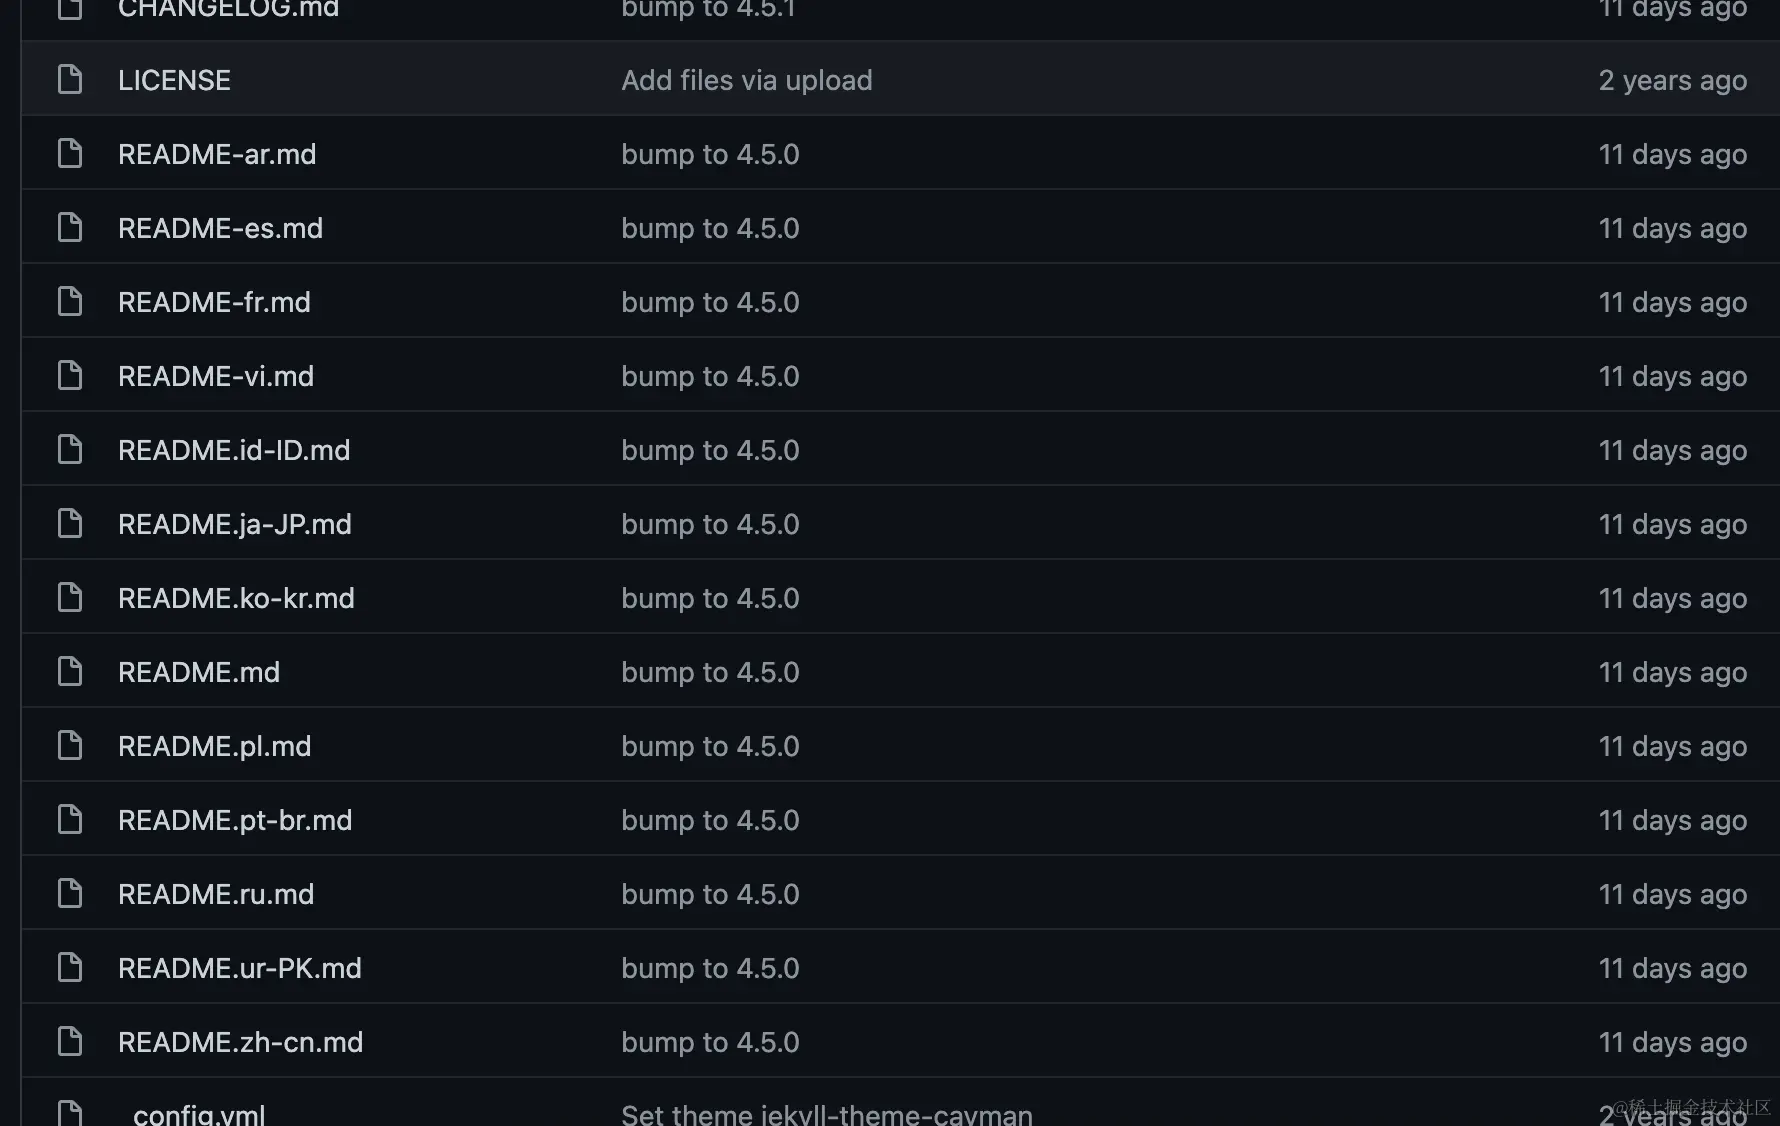Open the LICENSE file
Screen dimensions: 1780x1126
pyautogui.click(x=174, y=80)
